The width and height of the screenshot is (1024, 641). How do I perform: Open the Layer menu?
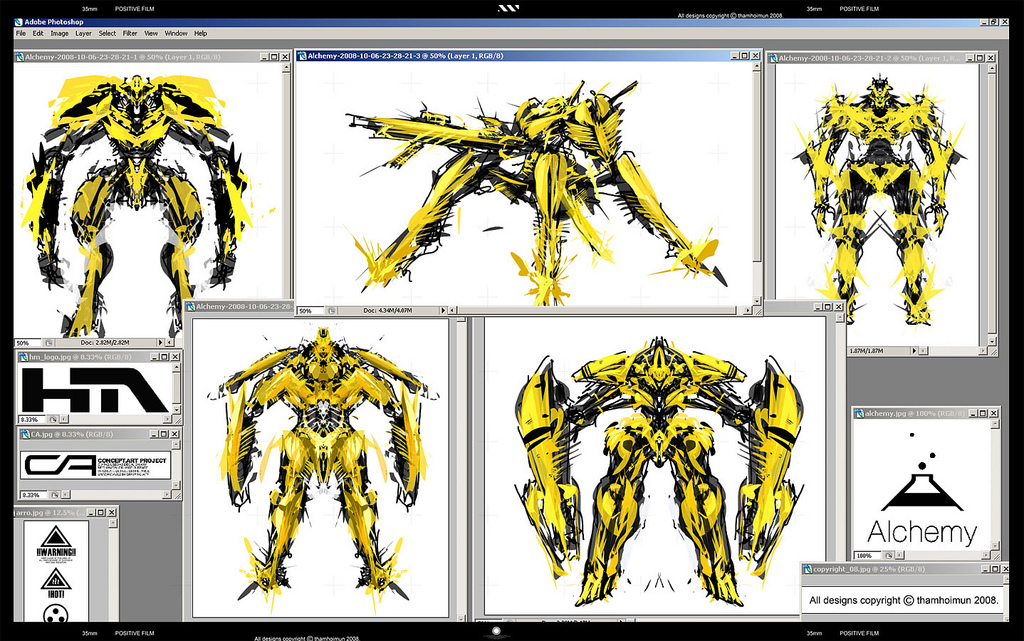pyautogui.click(x=84, y=33)
